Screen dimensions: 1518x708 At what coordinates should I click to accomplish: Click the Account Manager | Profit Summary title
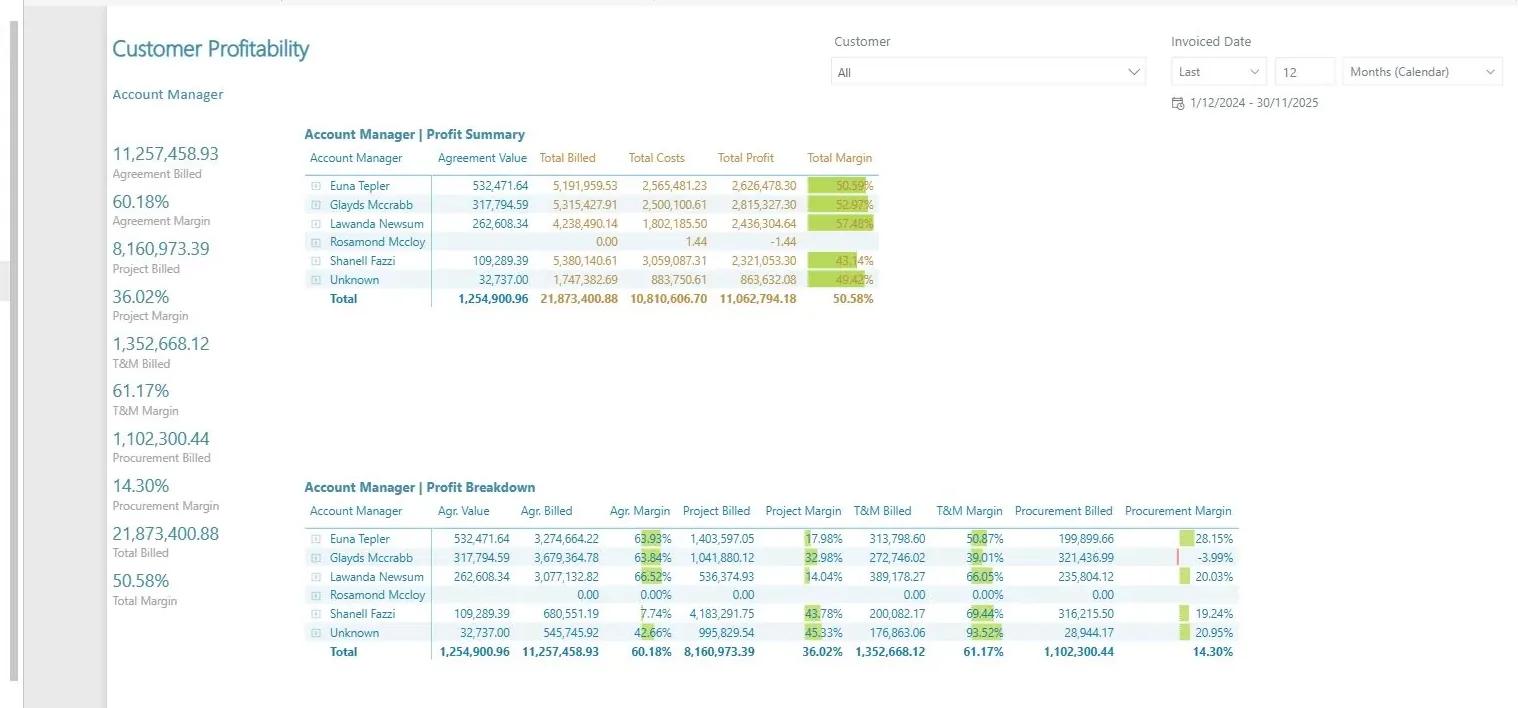click(x=414, y=134)
